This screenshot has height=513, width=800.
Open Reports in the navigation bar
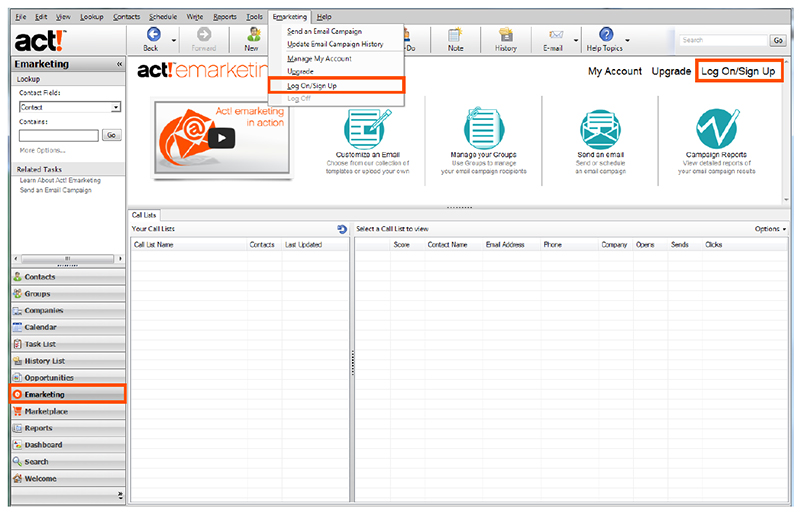coord(68,428)
